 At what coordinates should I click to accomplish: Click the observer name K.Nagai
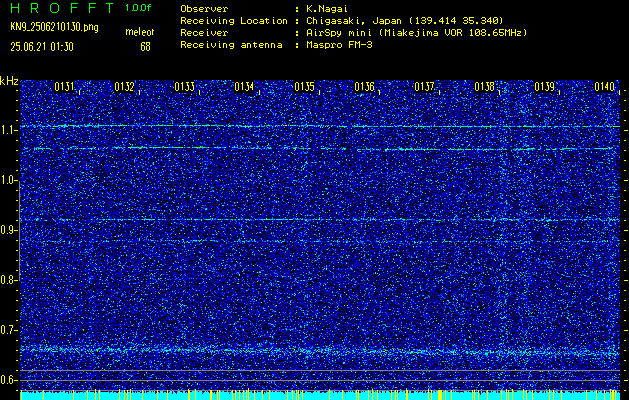(326, 8)
